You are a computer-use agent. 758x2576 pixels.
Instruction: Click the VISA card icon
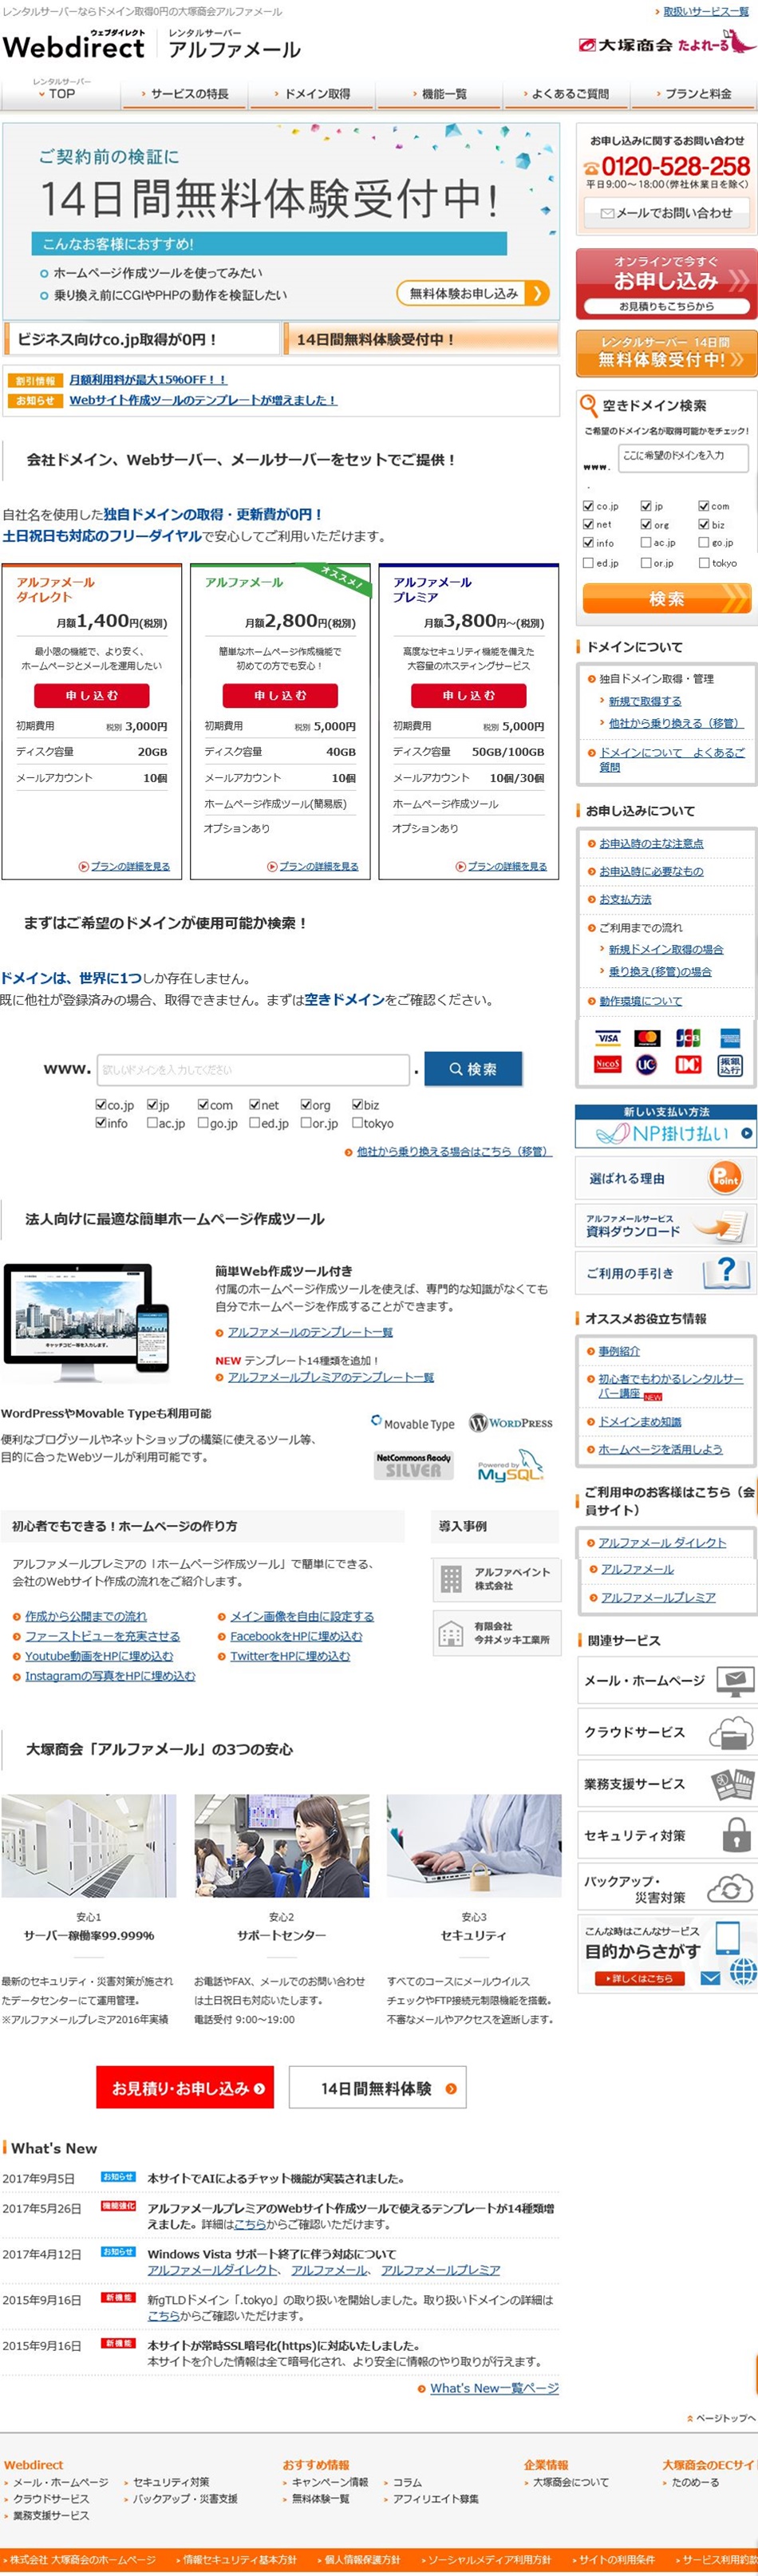[x=607, y=1037]
